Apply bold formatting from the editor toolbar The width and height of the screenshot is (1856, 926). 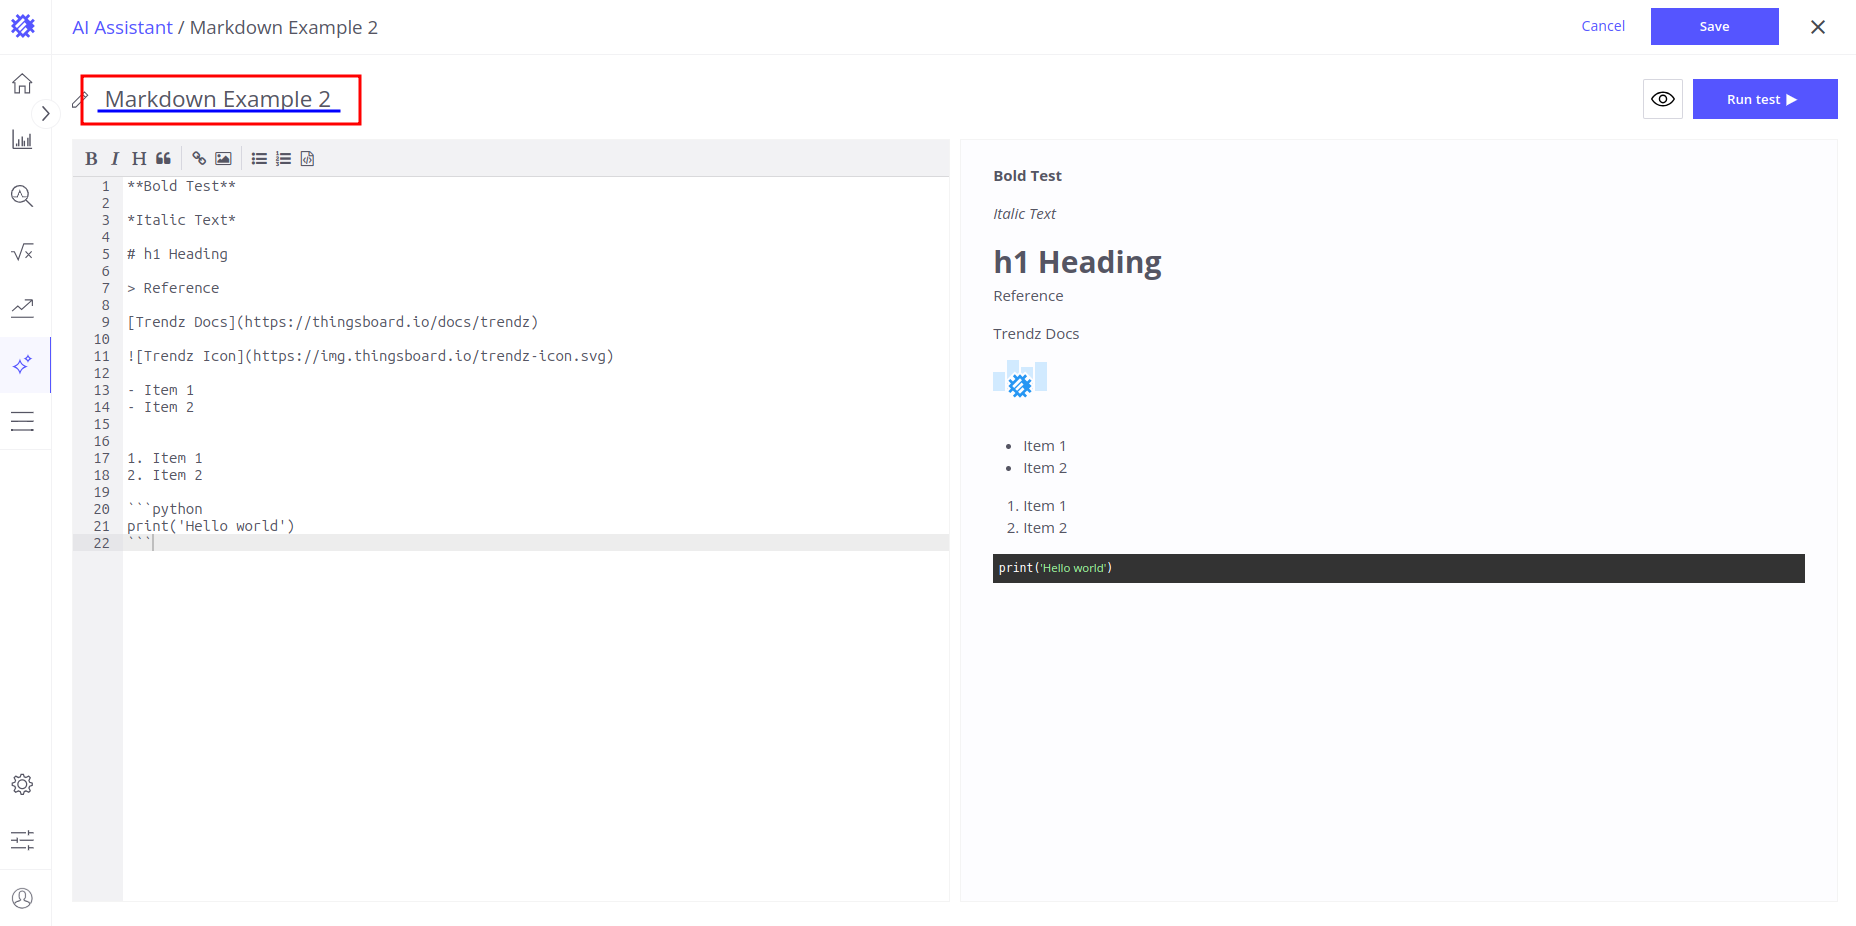tap(91, 159)
